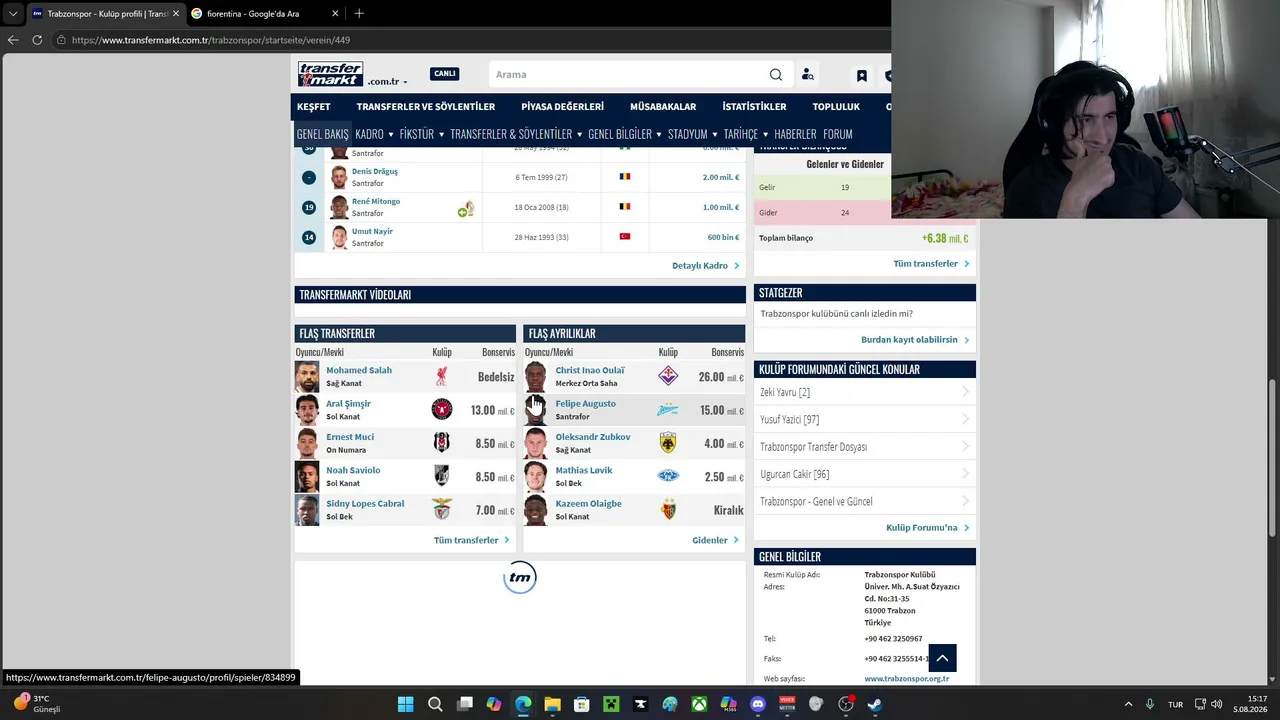Open Xbox app from the taskbar
The image size is (1280, 720).
tap(699, 704)
